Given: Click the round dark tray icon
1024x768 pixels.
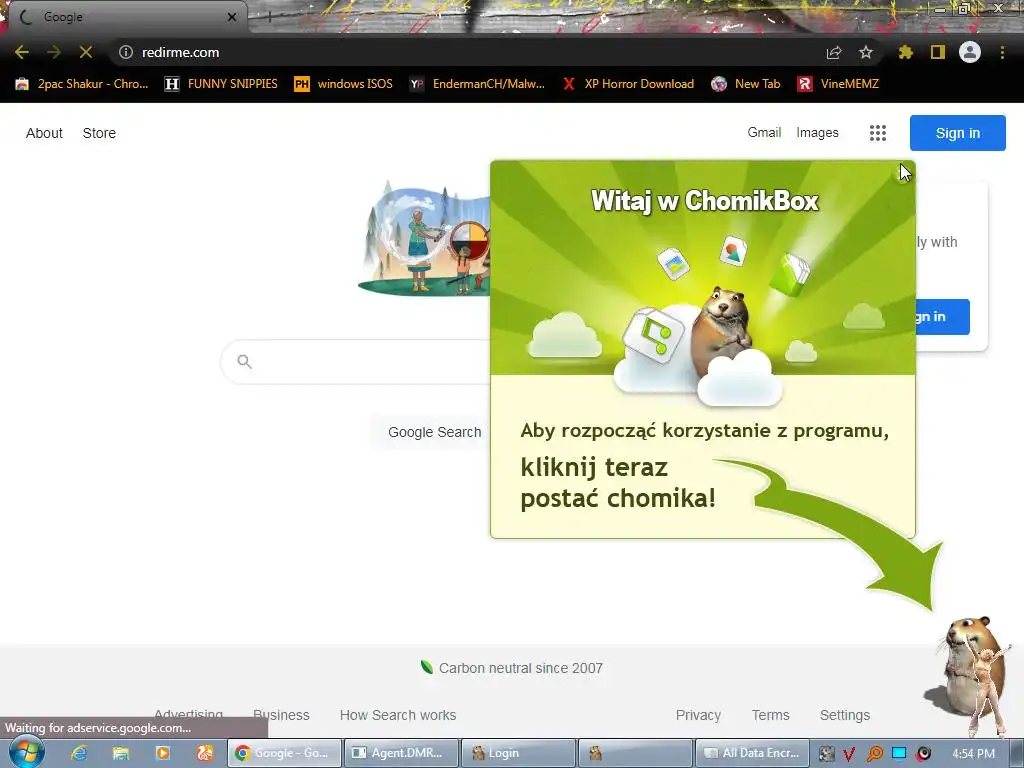Looking at the screenshot, I should 923,754.
